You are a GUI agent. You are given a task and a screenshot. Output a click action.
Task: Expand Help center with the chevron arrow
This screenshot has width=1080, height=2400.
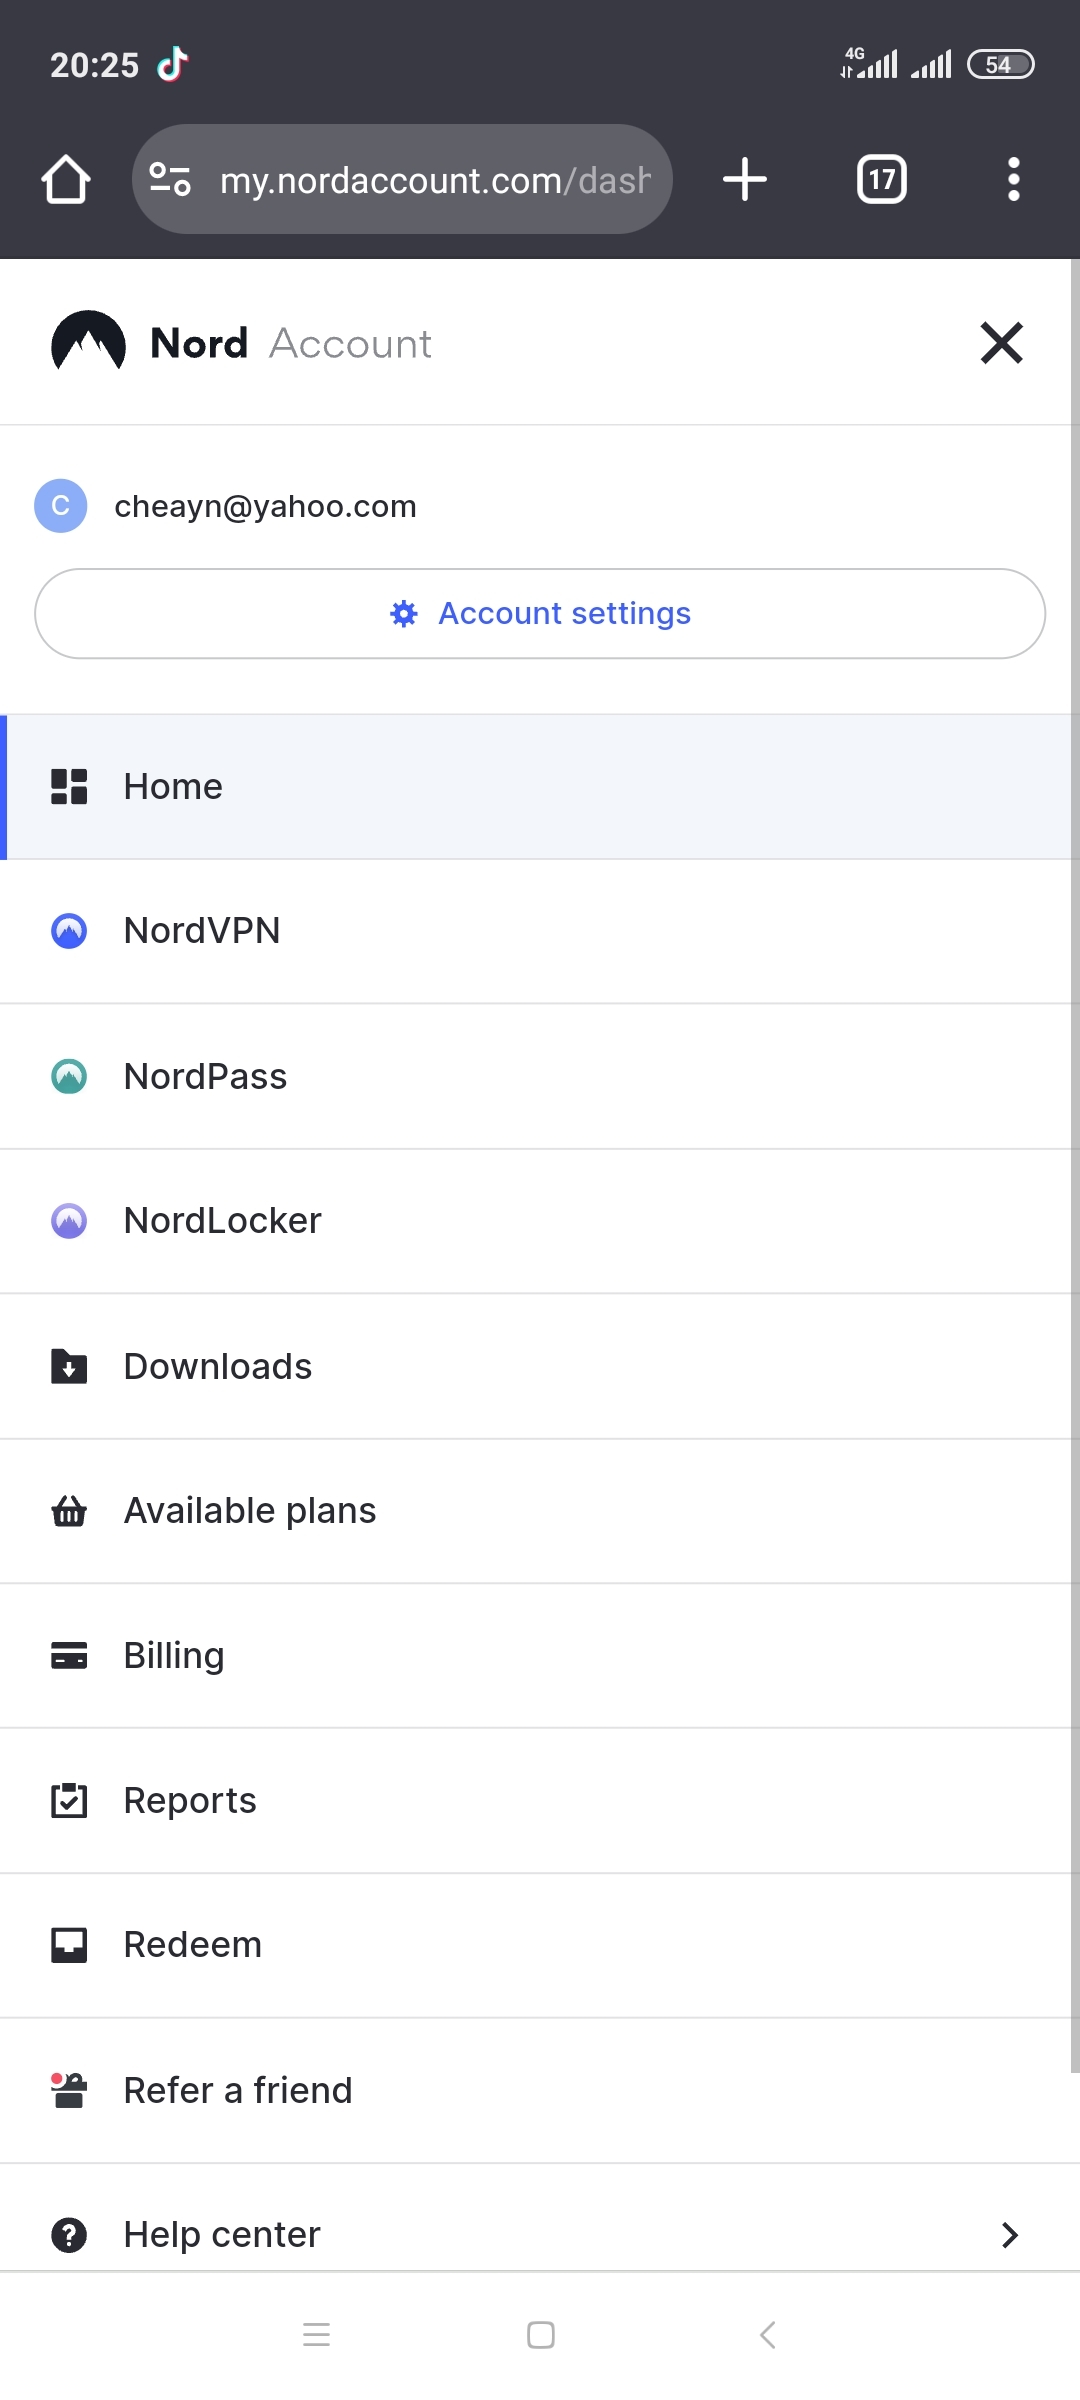[x=1010, y=2235]
